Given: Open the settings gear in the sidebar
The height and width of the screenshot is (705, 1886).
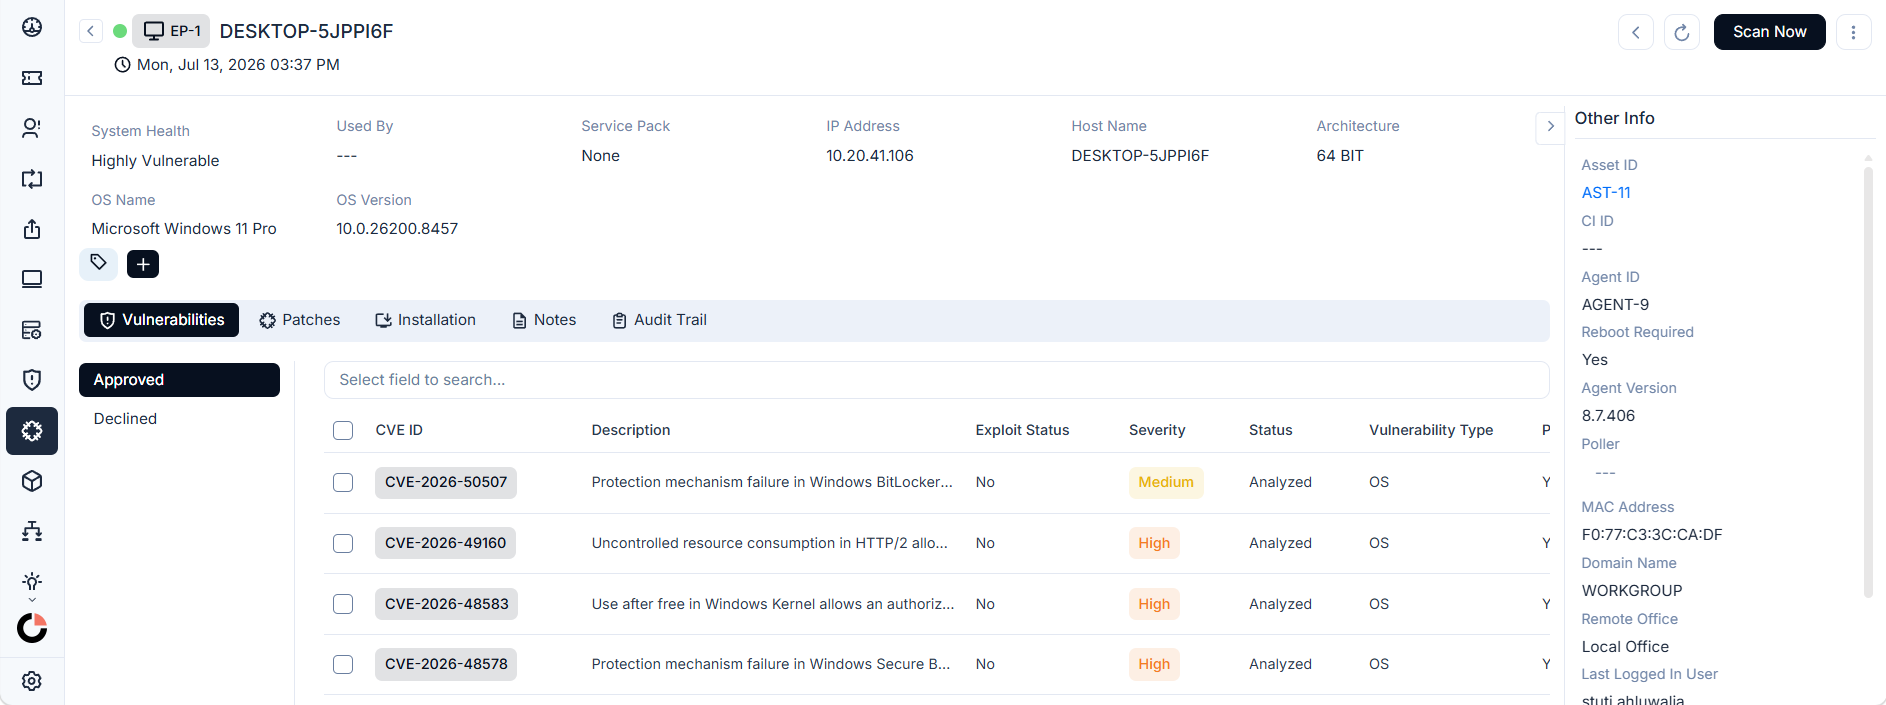Looking at the screenshot, I should click(32, 681).
